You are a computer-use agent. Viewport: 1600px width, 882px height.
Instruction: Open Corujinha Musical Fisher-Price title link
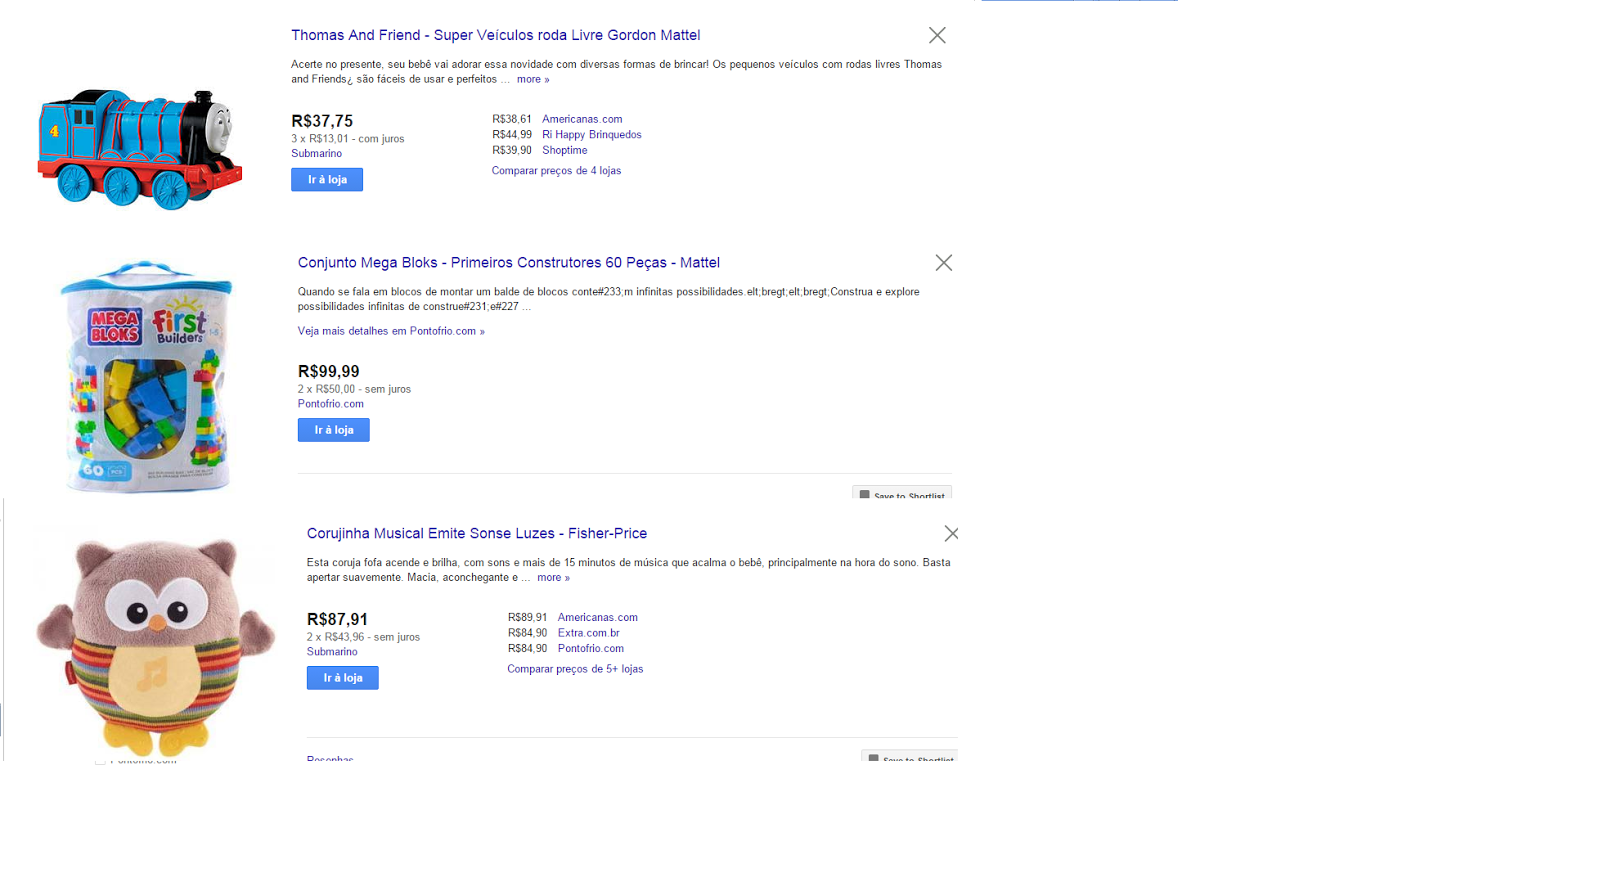point(476,534)
